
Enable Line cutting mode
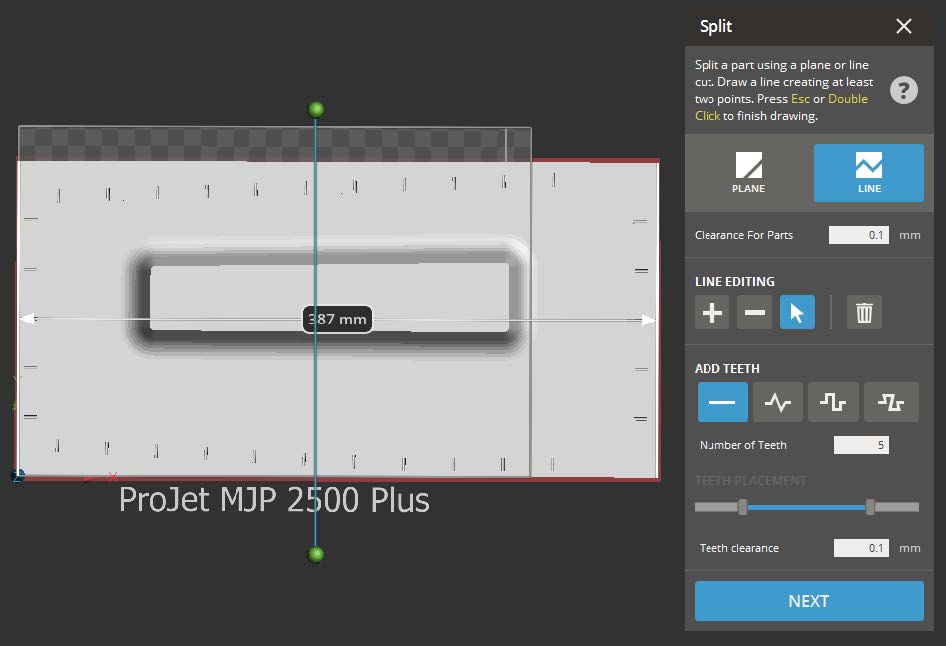pos(868,172)
